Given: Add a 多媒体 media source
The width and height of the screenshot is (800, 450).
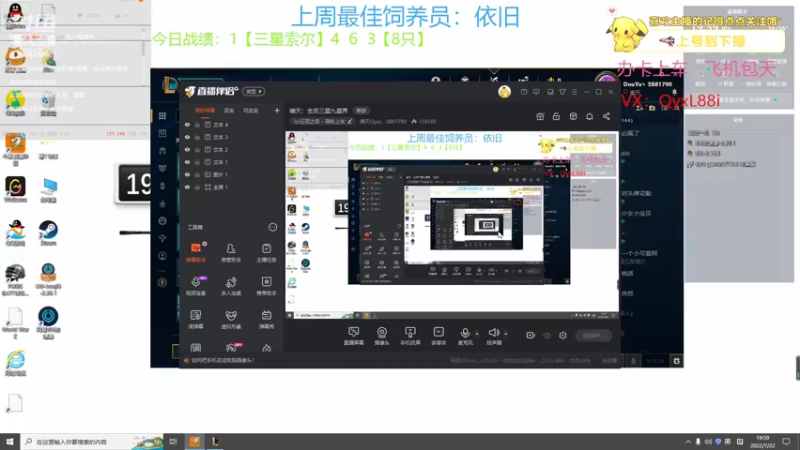Looking at the screenshot, I should click(438, 336).
